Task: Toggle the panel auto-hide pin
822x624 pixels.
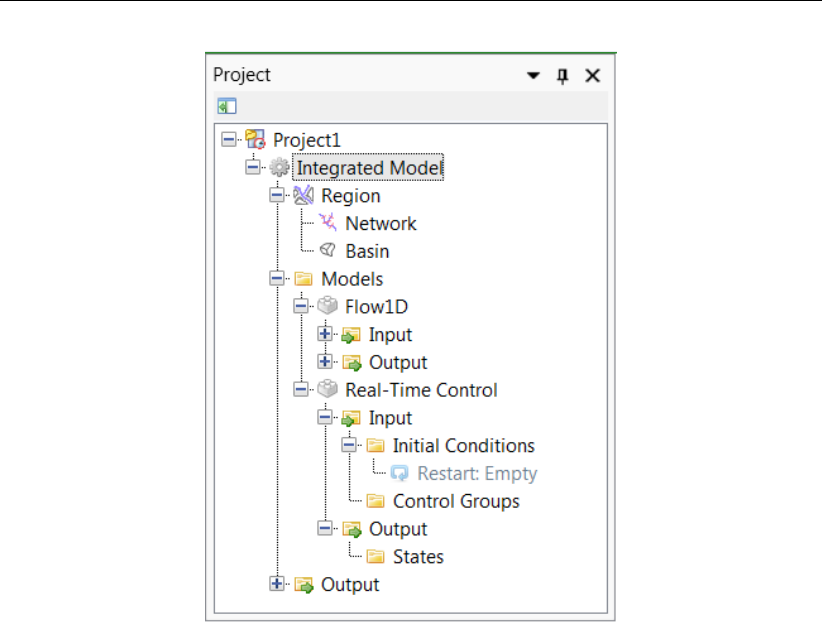Action: pos(562,76)
